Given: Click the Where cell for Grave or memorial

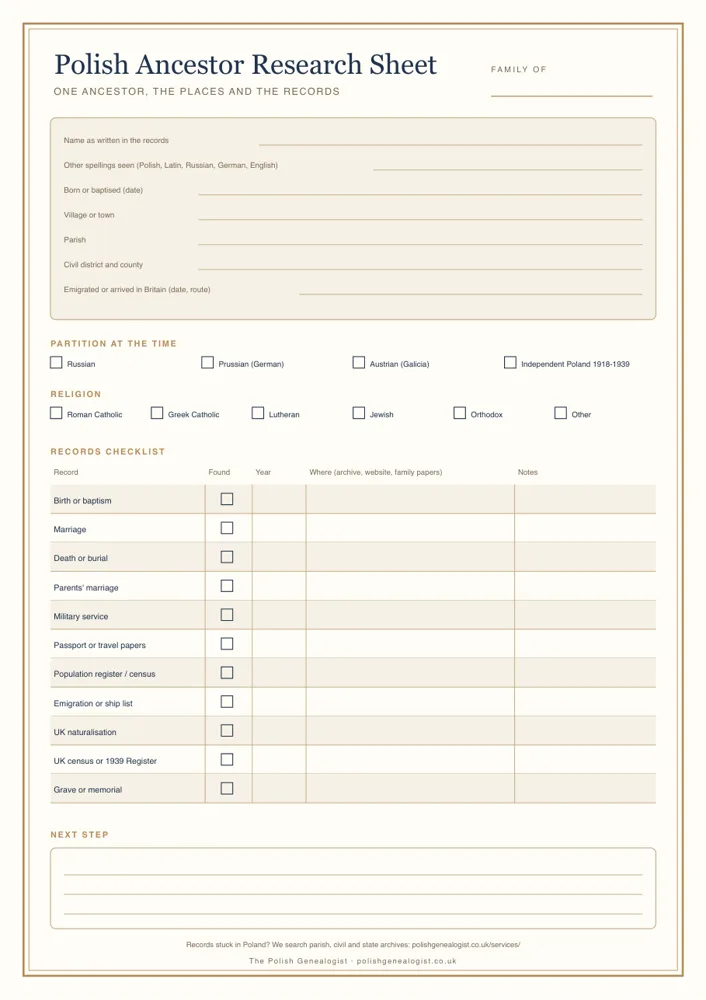Looking at the screenshot, I should pyautogui.click(x=410, y=789).
